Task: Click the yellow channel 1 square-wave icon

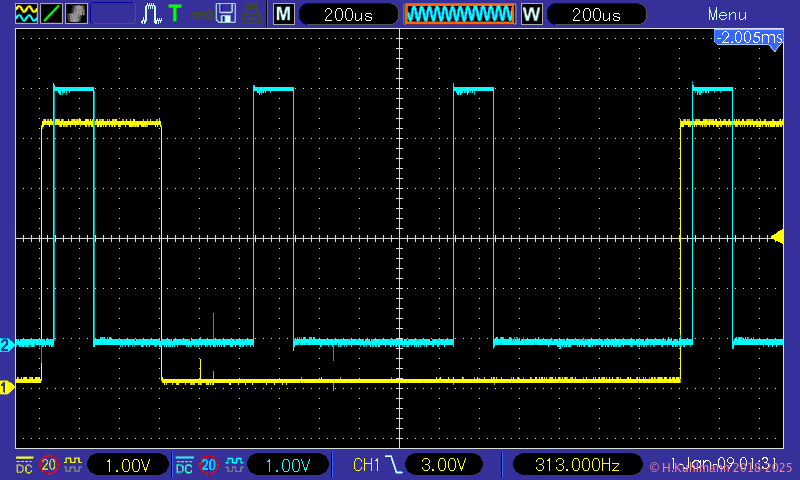Action: (x=72, y=464)
